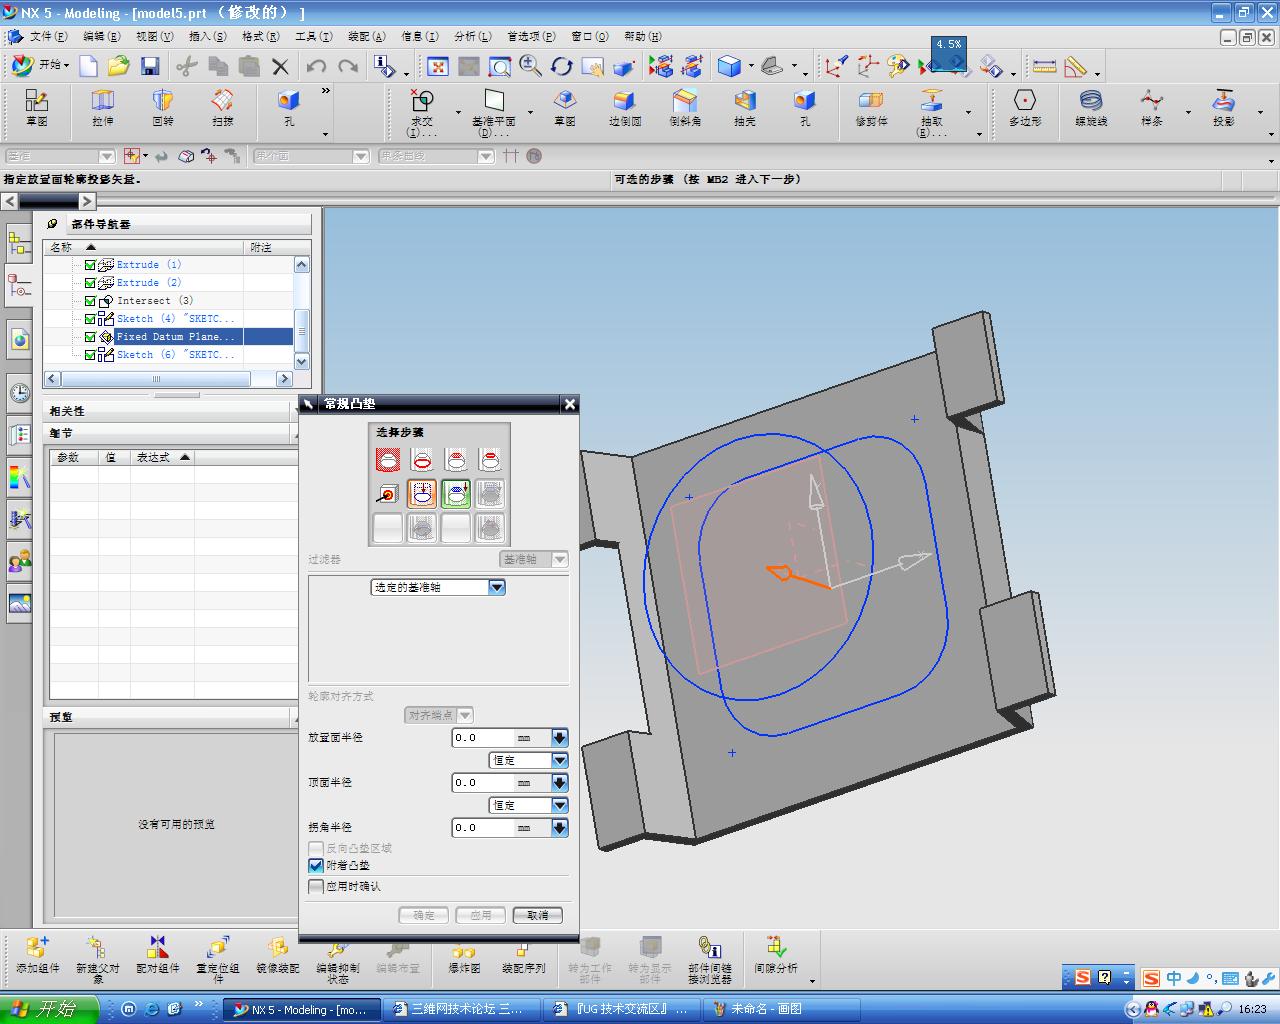Open the 顶面半径 value options arrow

tap(559, 783)
